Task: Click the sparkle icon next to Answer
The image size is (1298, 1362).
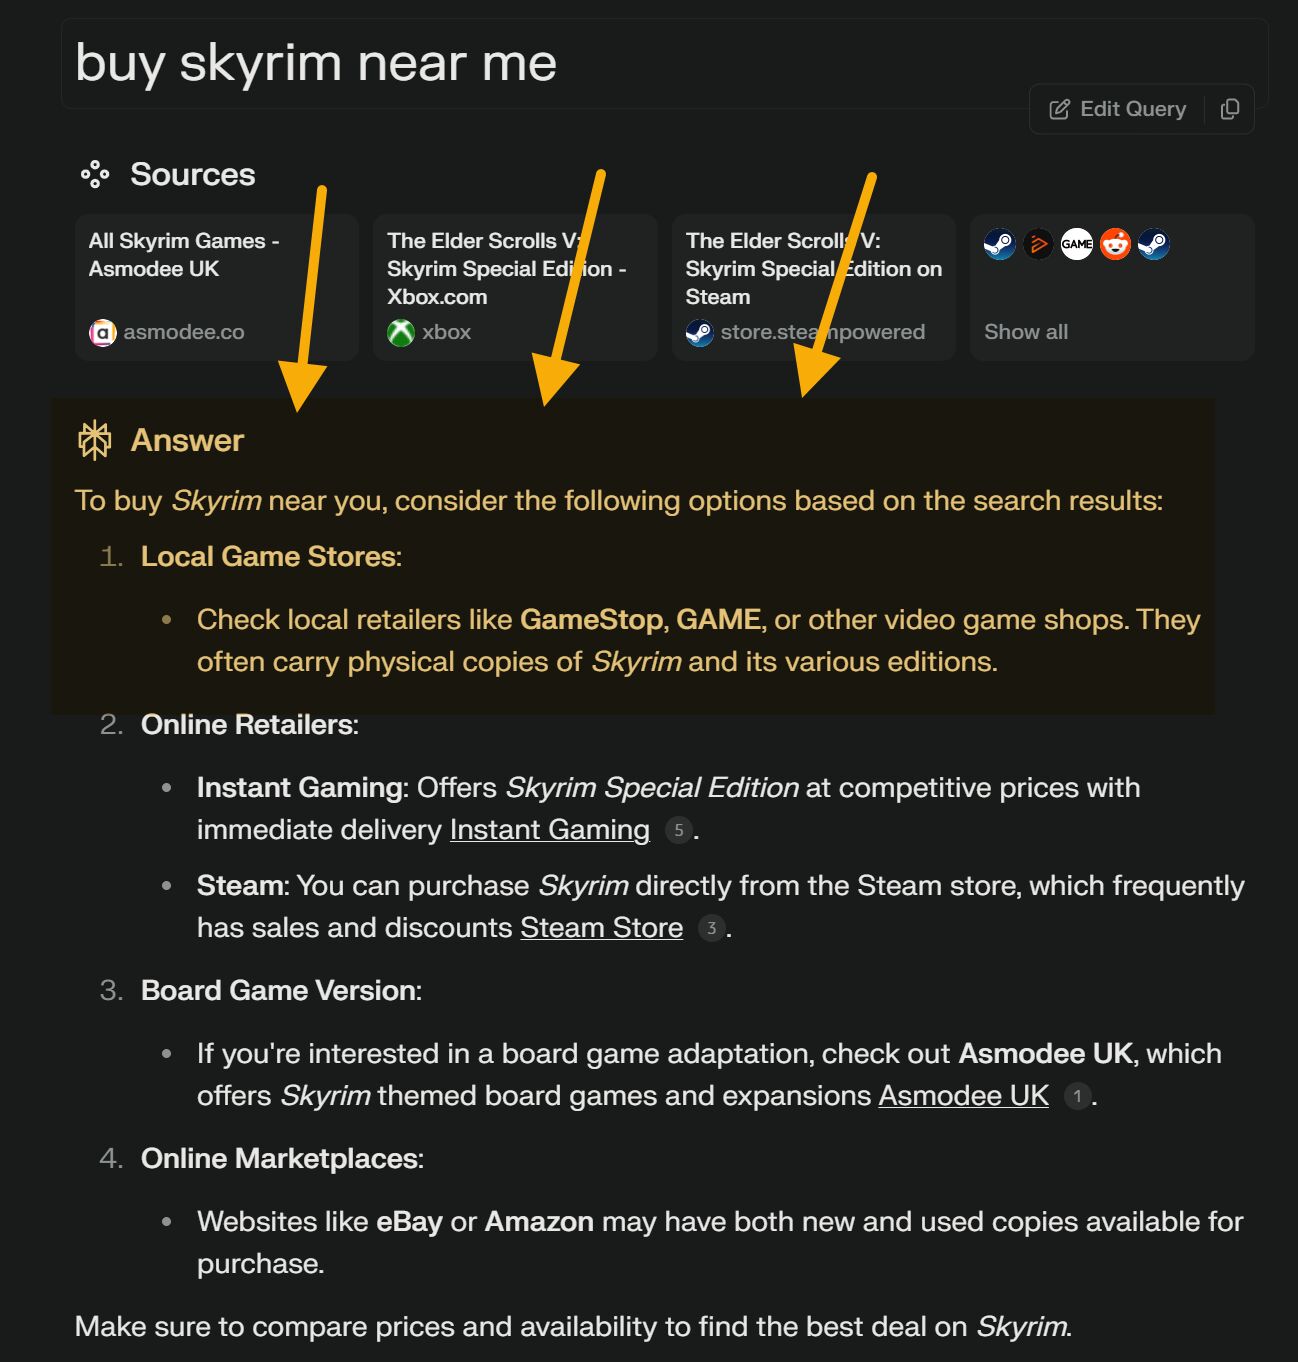Action: click(x=94, y=439)
